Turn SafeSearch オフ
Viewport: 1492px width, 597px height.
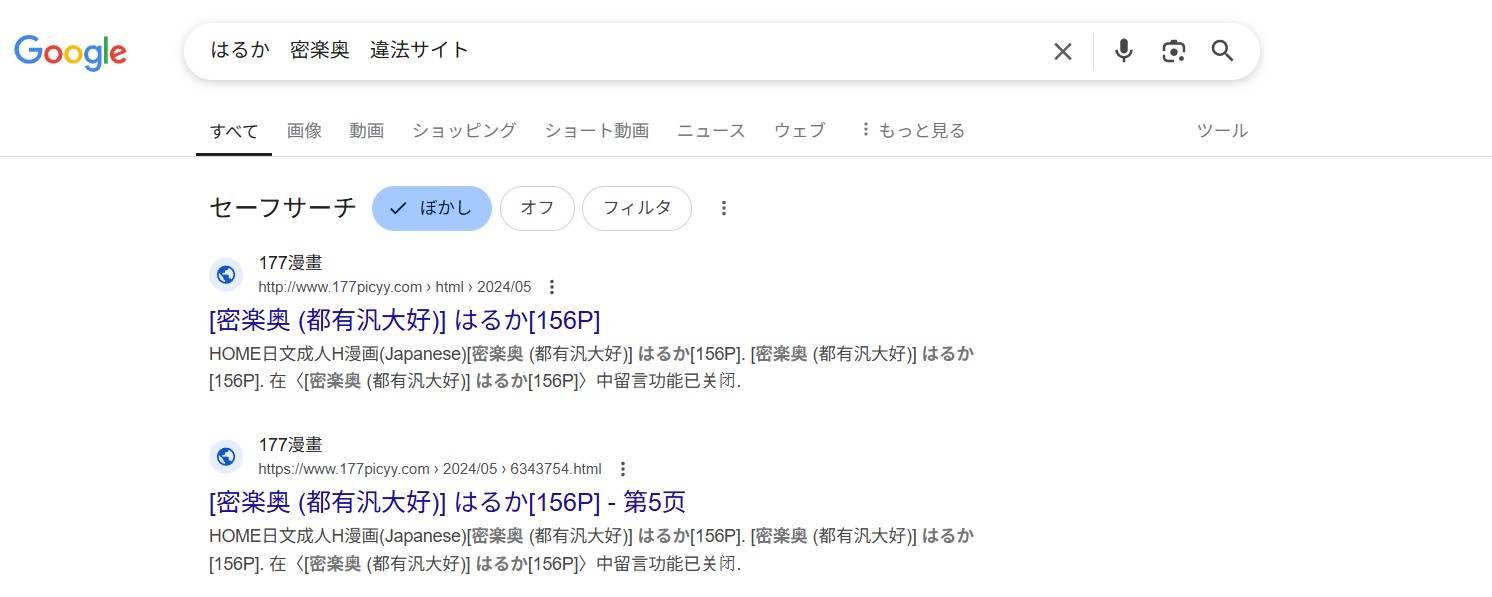tap(537, 208)
